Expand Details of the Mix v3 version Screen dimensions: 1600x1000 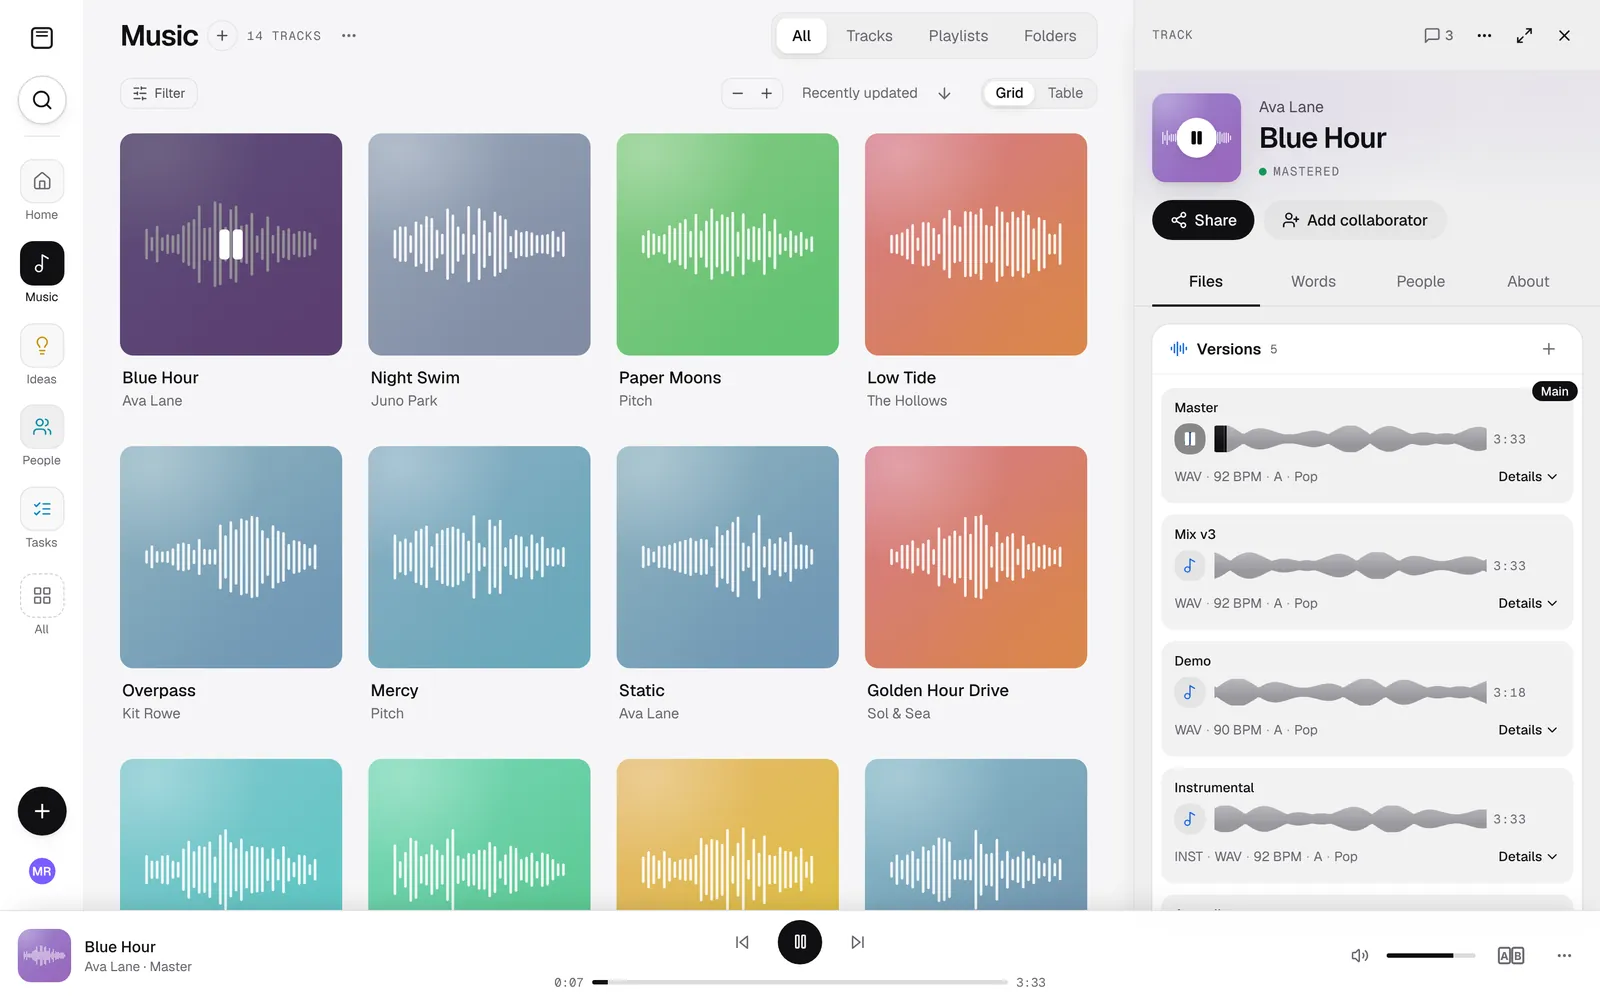pyautogui.click(x=1527, y=603)
